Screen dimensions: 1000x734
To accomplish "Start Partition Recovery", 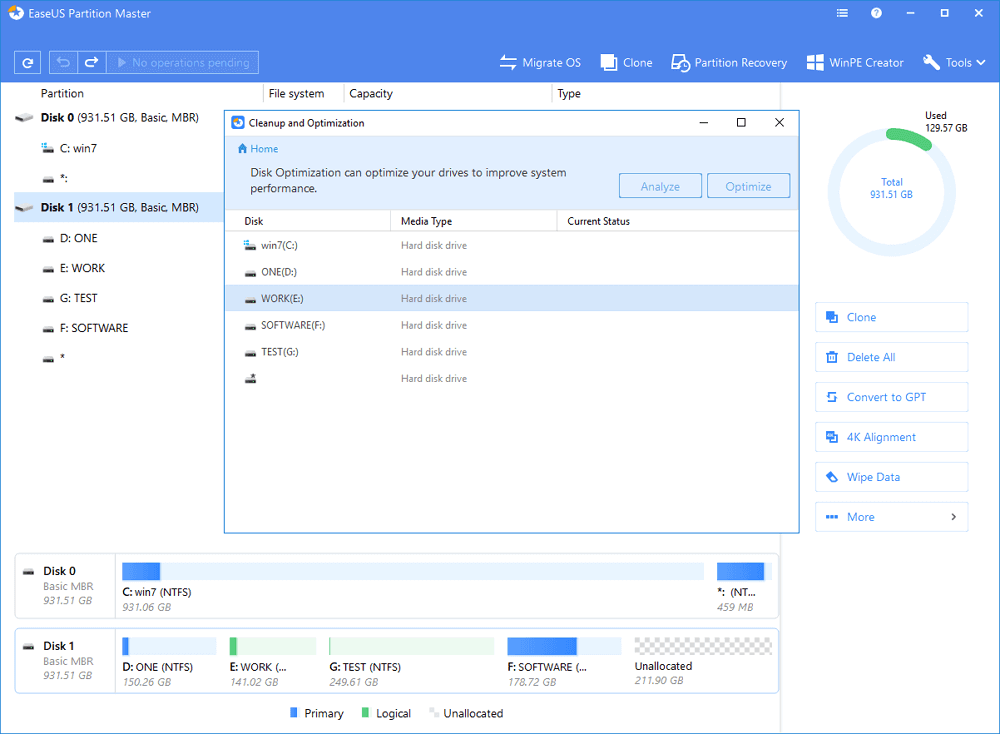I will [729, 62].
